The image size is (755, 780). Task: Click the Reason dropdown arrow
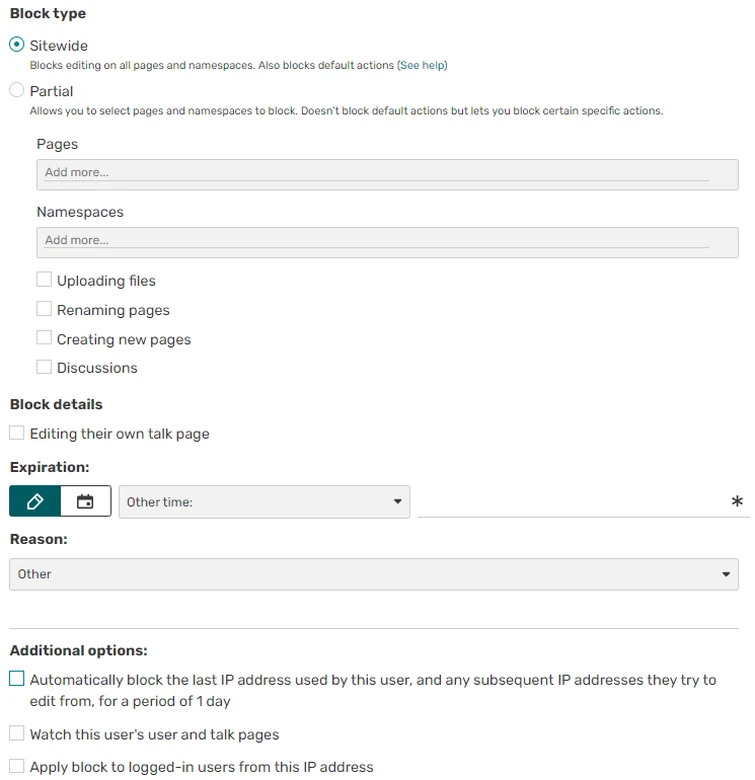tap(726, 574)
